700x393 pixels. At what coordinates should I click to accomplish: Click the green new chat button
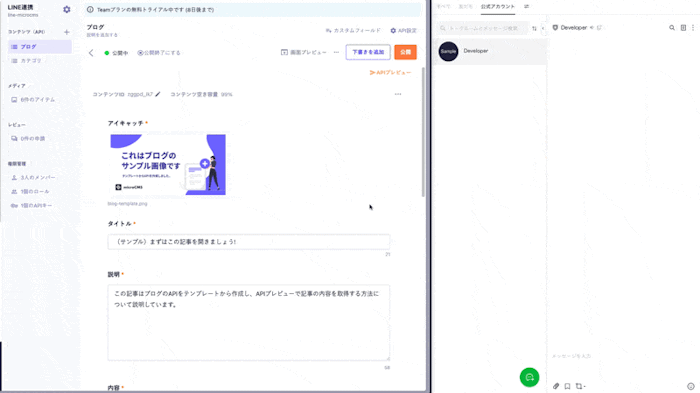(529, 377)
